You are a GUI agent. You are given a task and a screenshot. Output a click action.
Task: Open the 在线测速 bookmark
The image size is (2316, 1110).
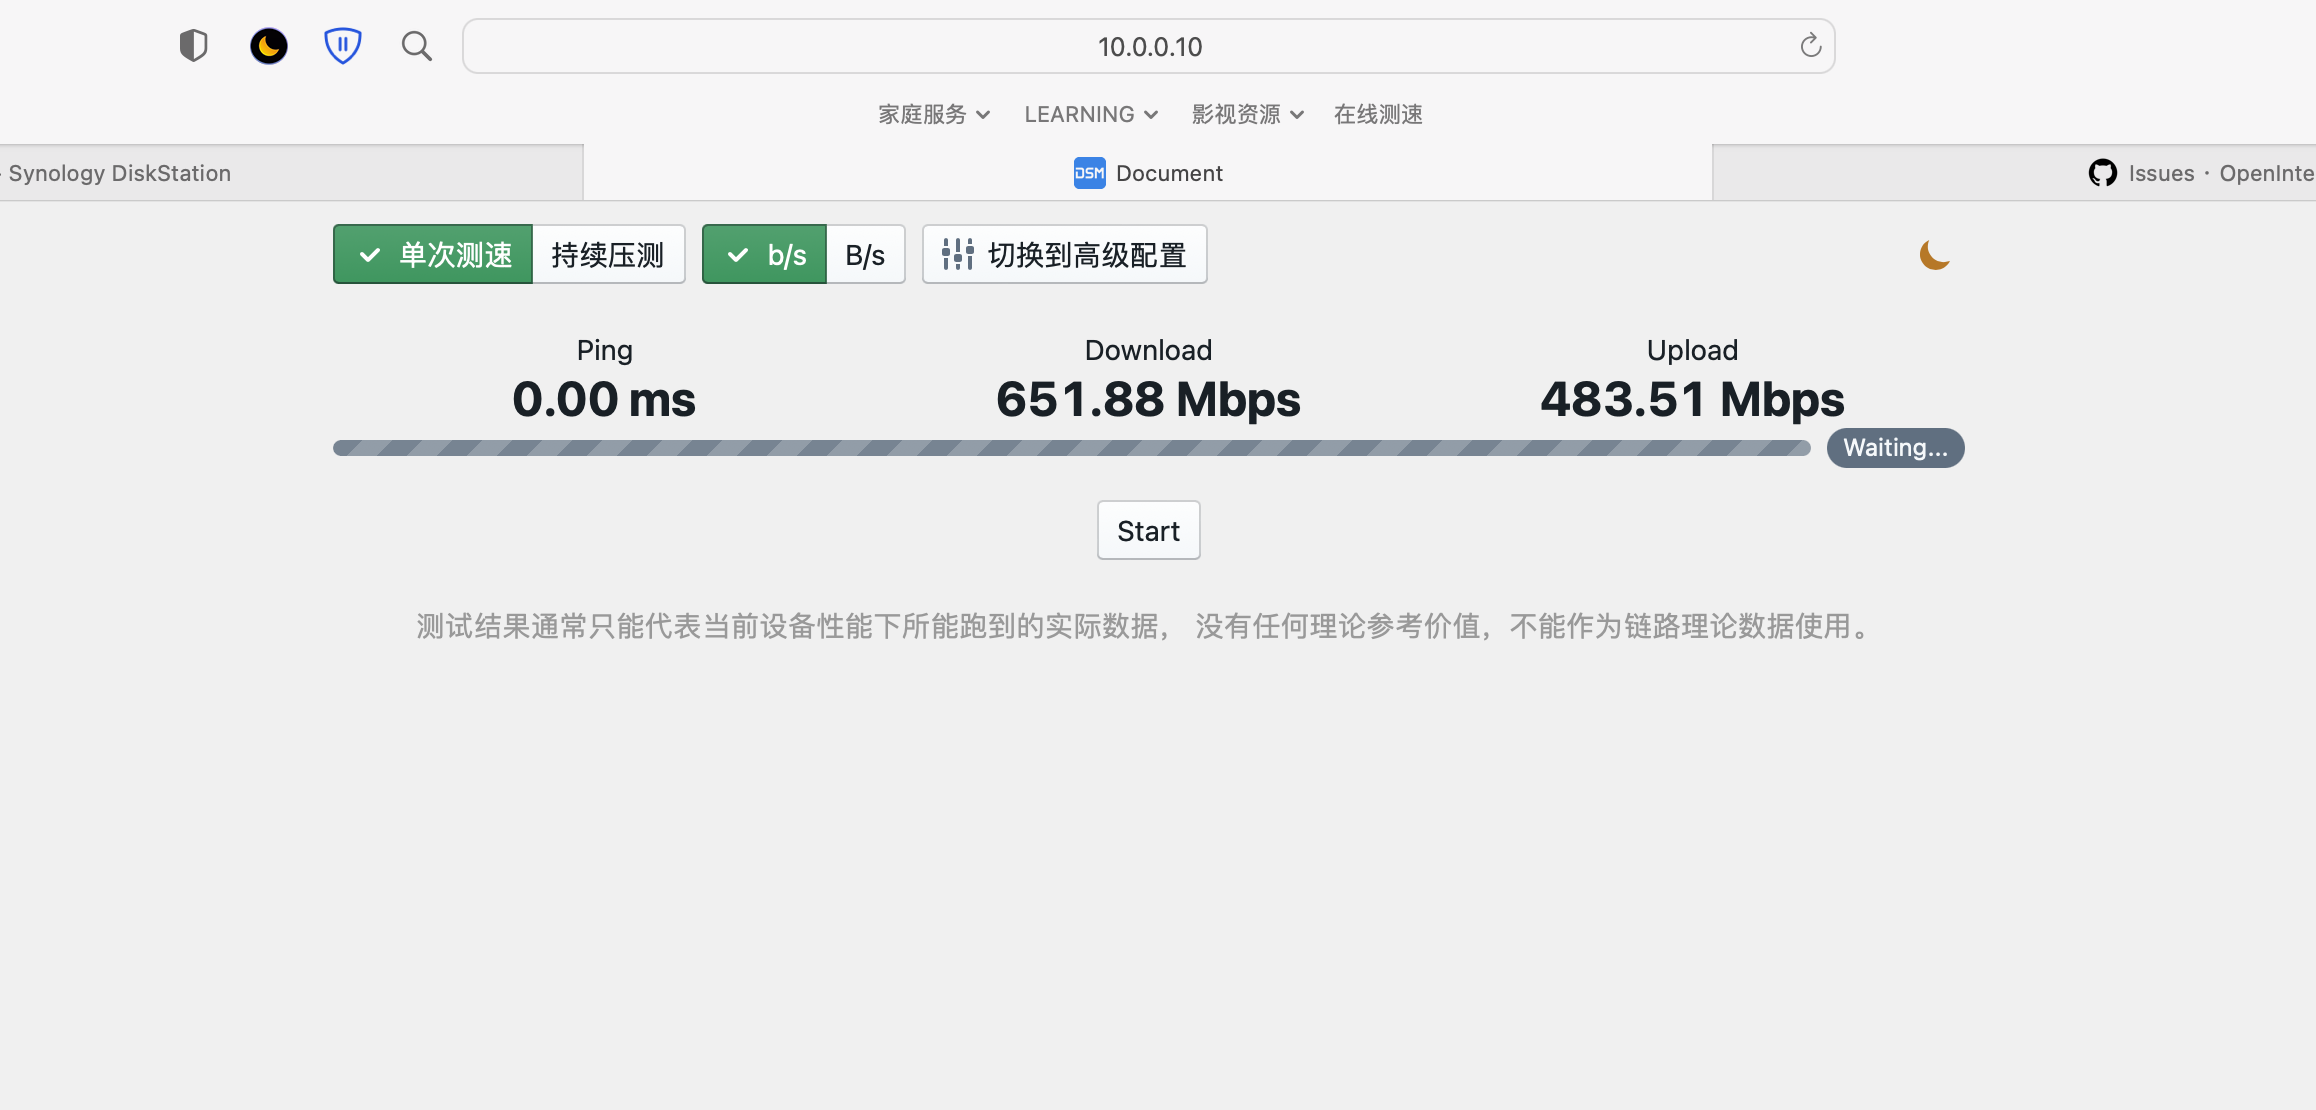click(x=1377, y=114)
